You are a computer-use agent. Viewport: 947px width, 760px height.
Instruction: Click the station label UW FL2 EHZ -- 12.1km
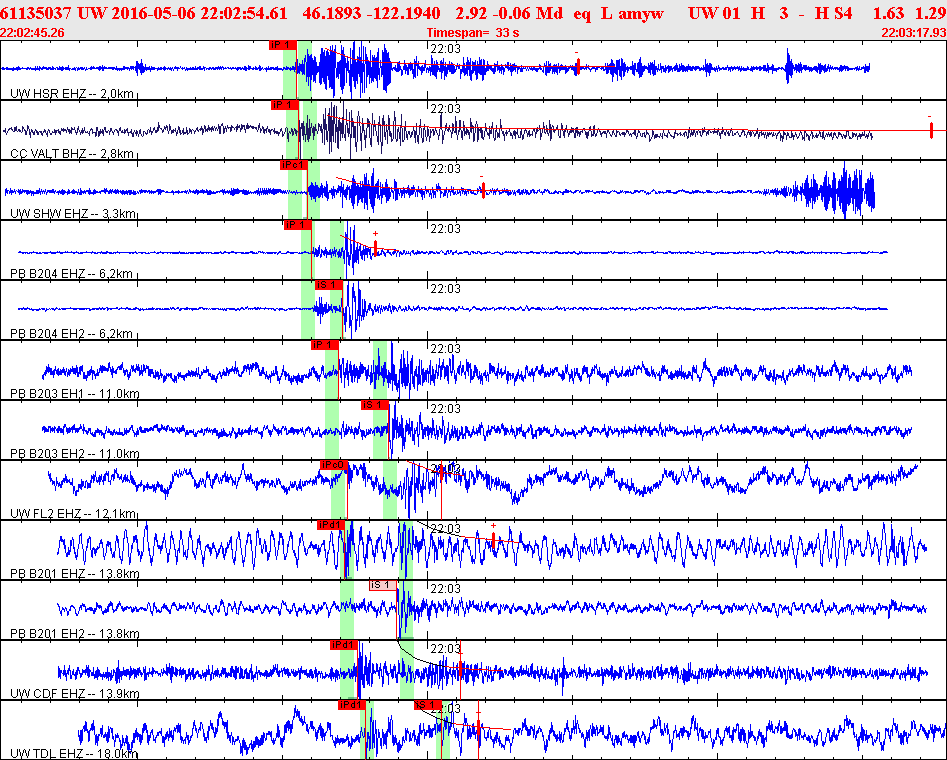(x=73, y=514)
